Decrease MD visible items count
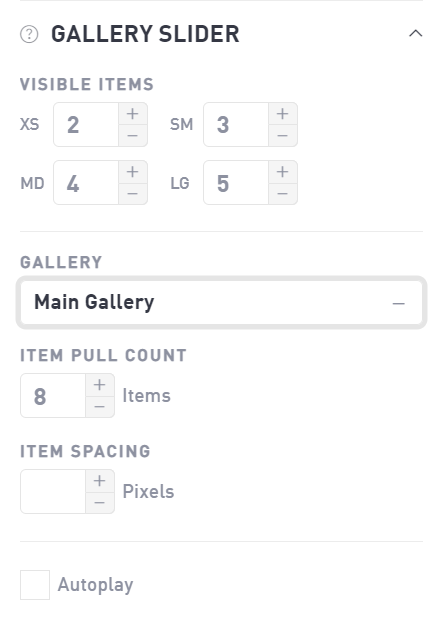448x619 pixels. click(133, 193)
